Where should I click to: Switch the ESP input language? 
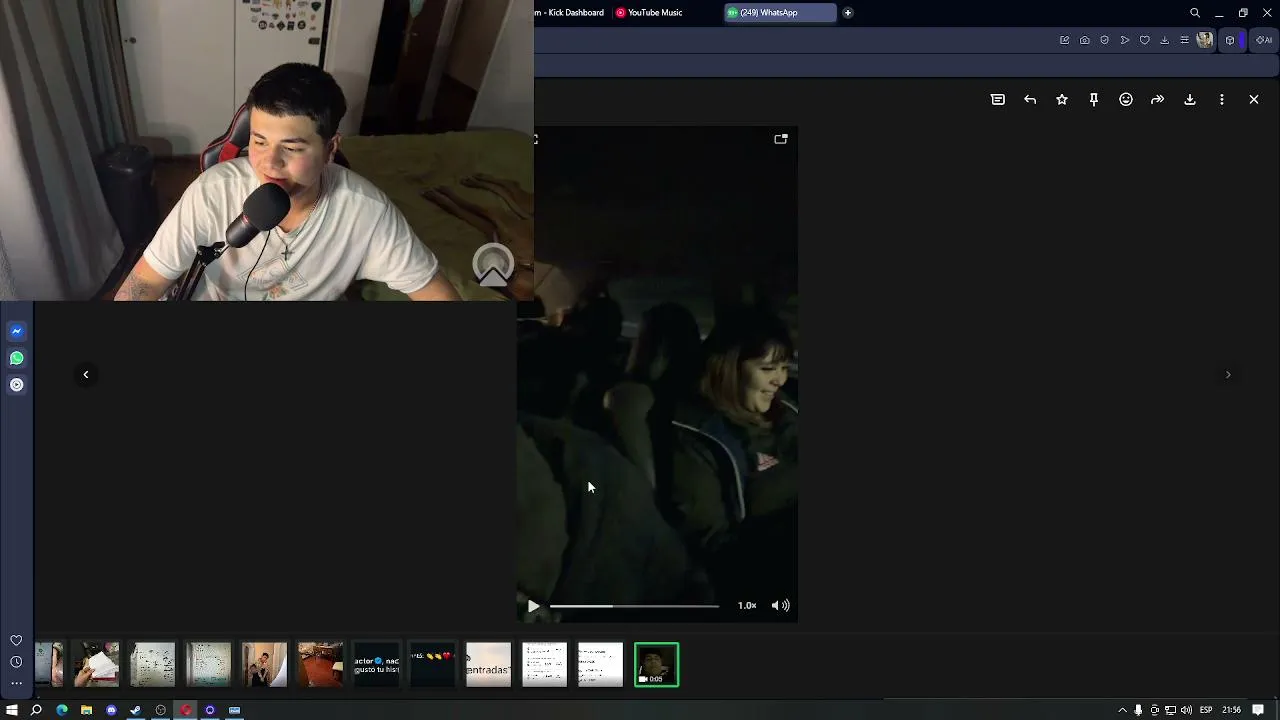[x=1206, y=710]
